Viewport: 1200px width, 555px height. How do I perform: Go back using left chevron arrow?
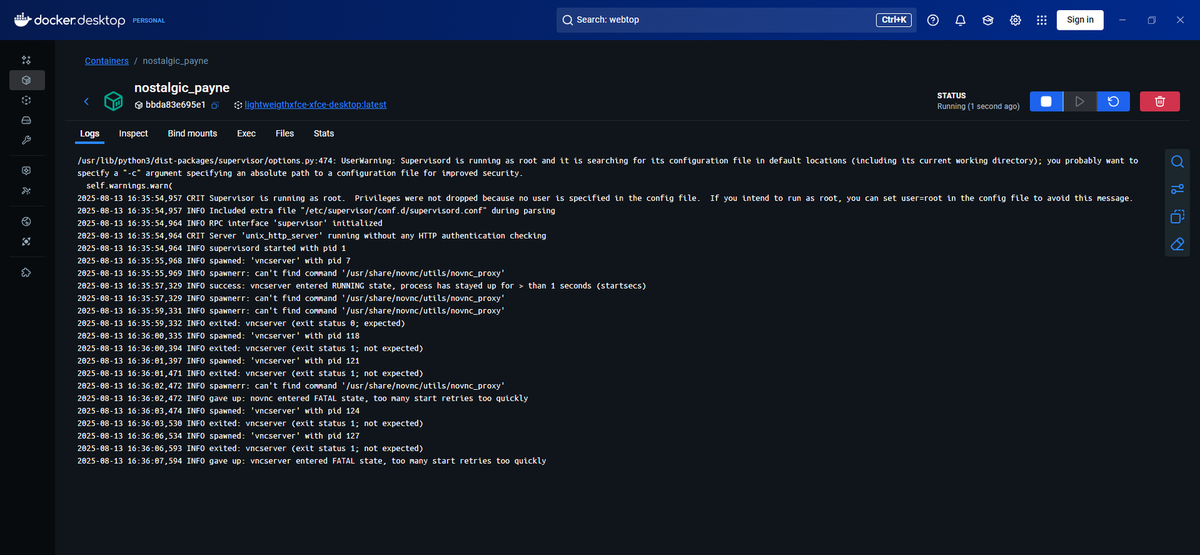(x=86, y=101)
